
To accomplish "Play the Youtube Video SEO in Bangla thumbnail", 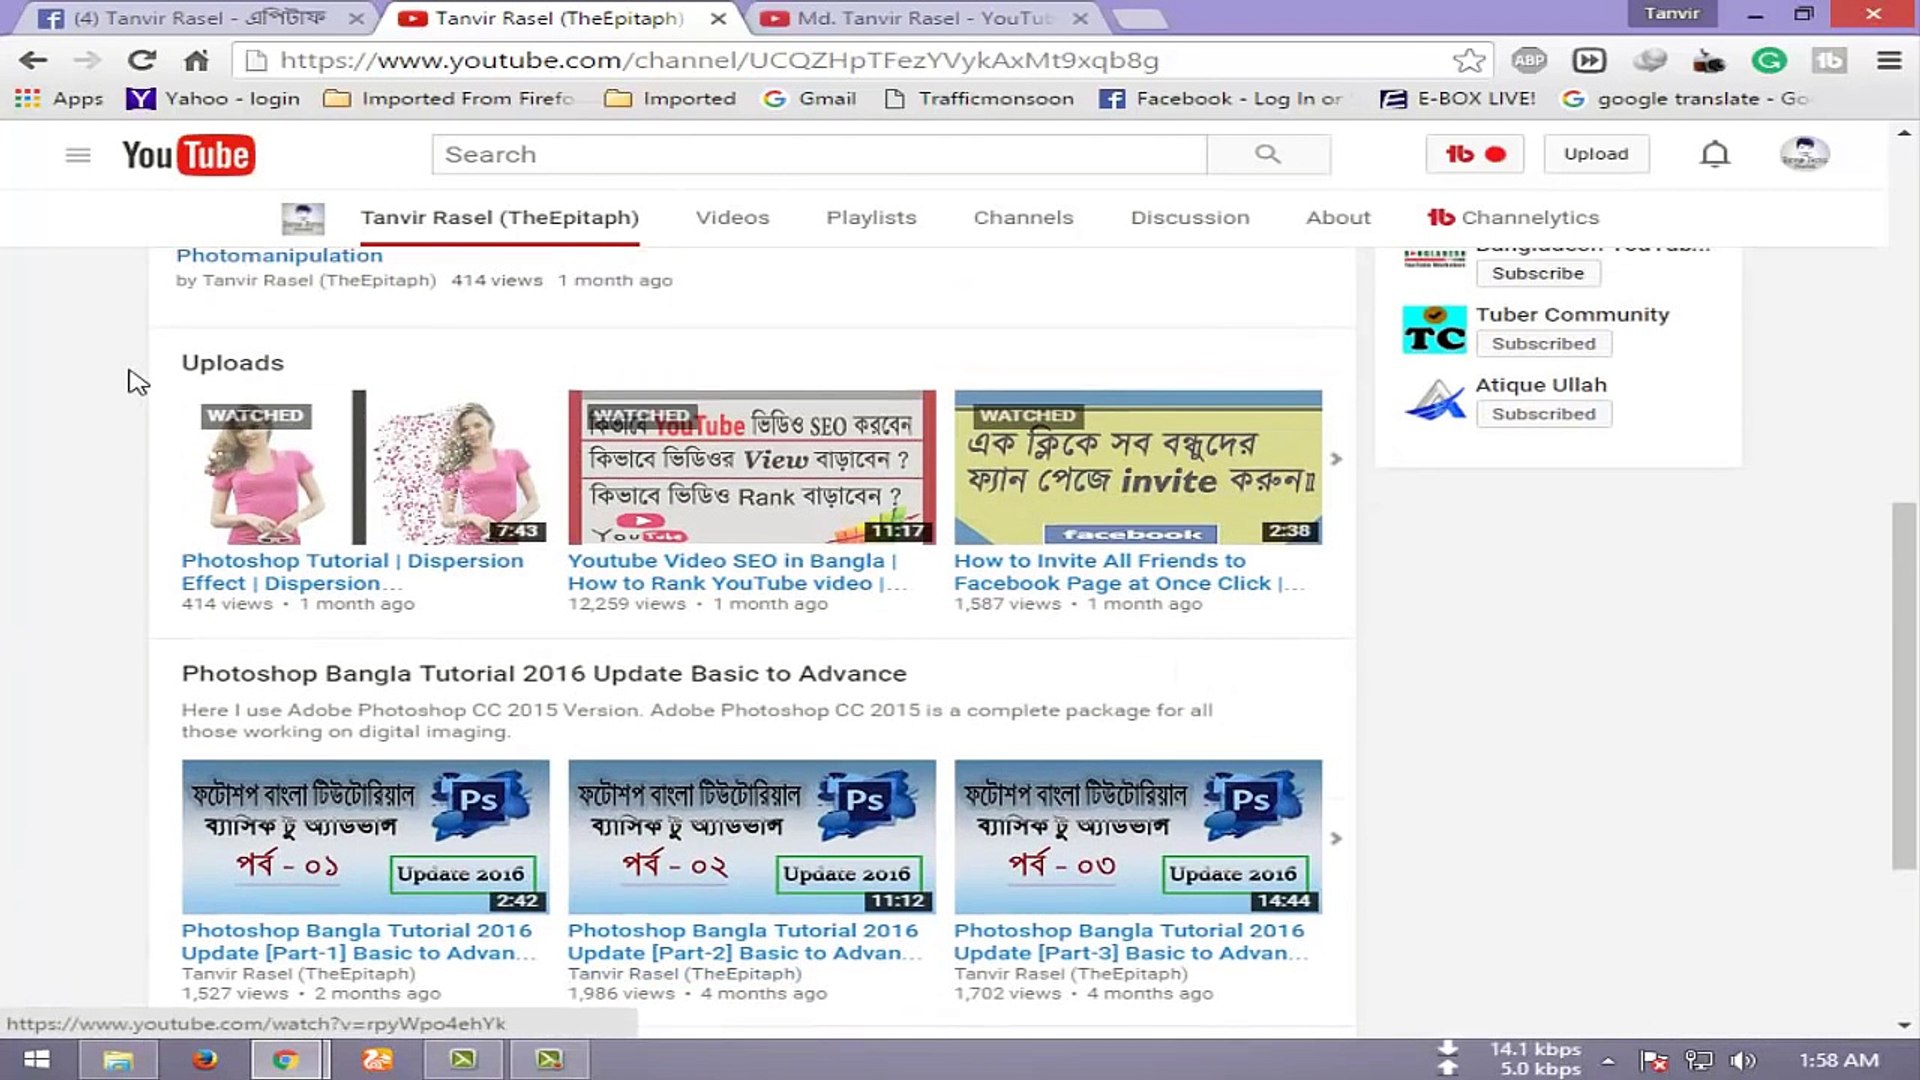I will click(751, 466).
